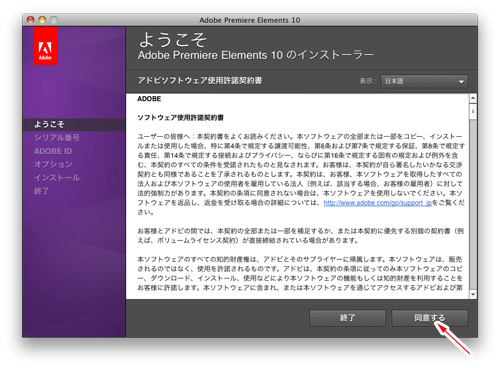This screenshot has height=368, width=500.
Task: Click the license scrollbar track below thumb
Action: (x=473, y=203)
